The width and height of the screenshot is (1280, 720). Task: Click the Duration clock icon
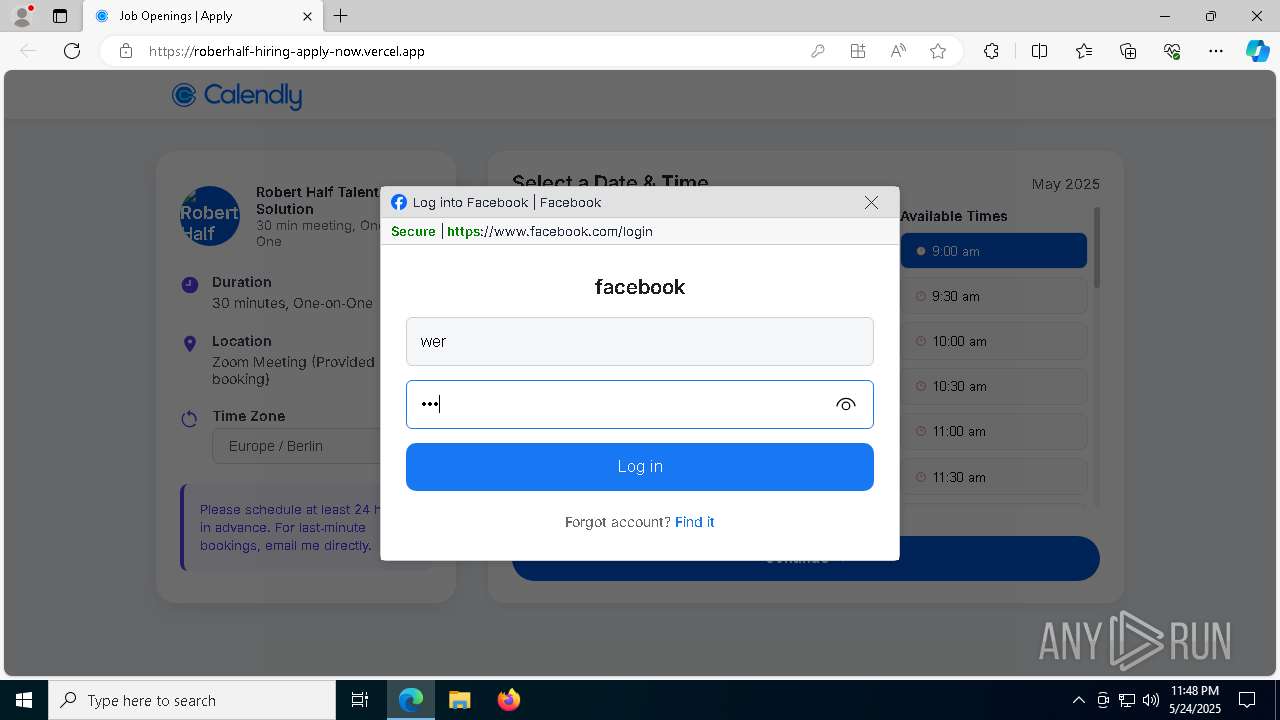(x=190, y=285)
